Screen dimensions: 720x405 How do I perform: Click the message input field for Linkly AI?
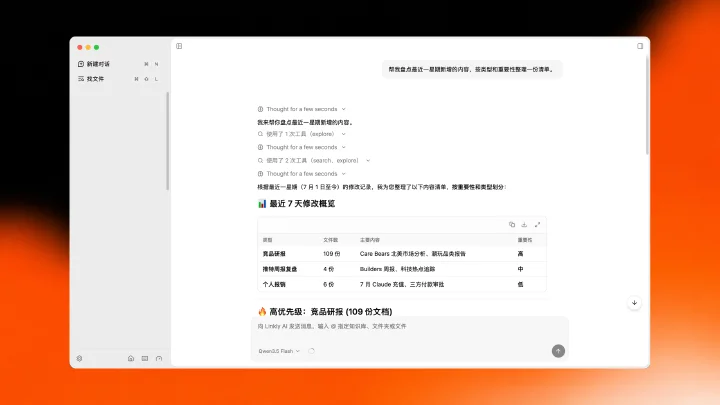click(410, 326)
